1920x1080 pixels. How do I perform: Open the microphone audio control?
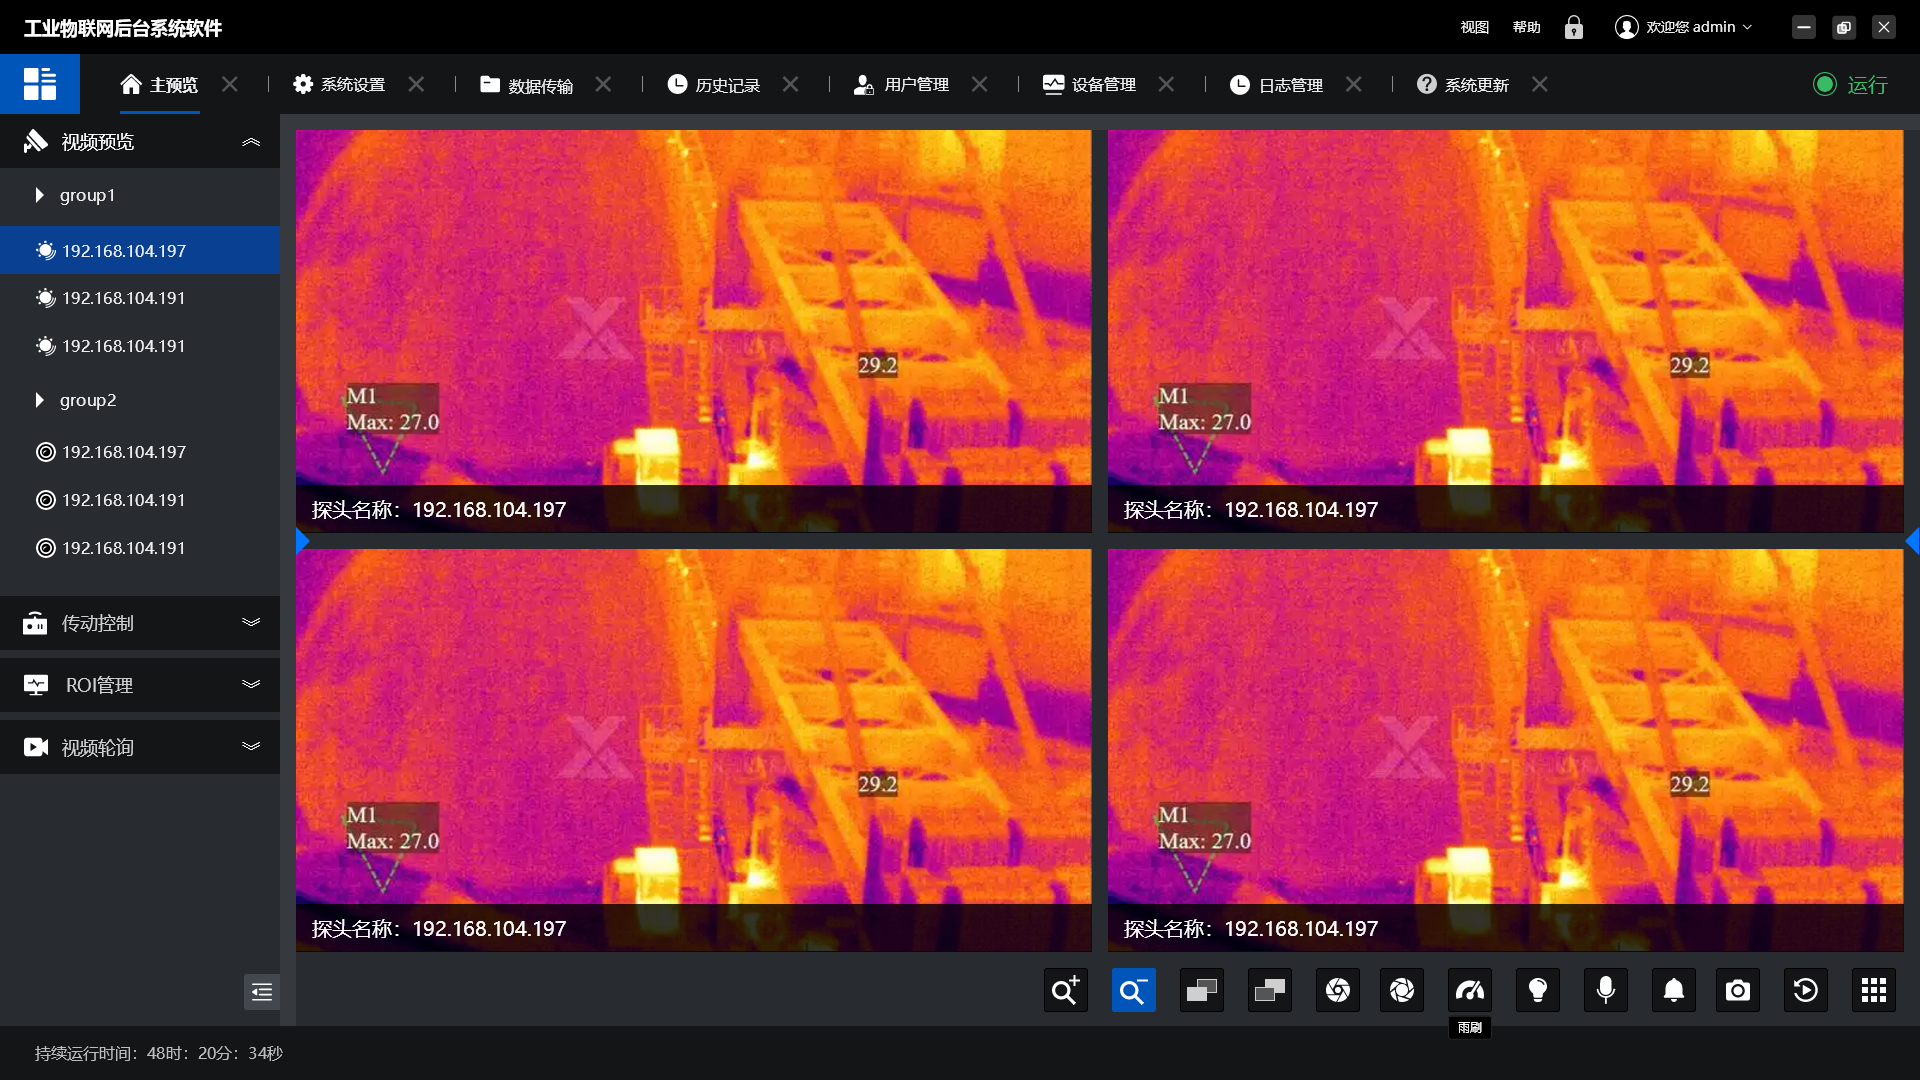click(1605, 990)
